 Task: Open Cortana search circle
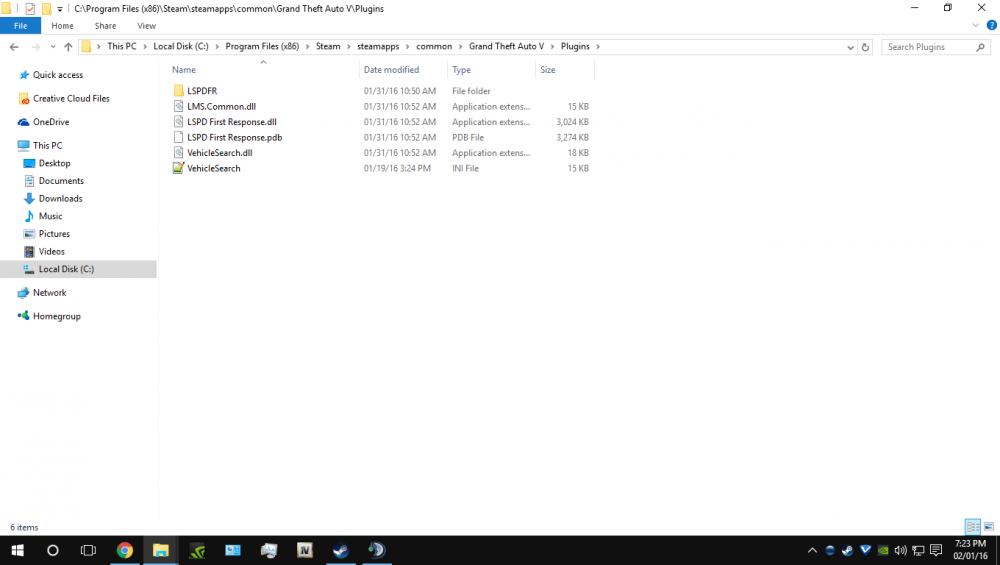(x=53, y=550)
